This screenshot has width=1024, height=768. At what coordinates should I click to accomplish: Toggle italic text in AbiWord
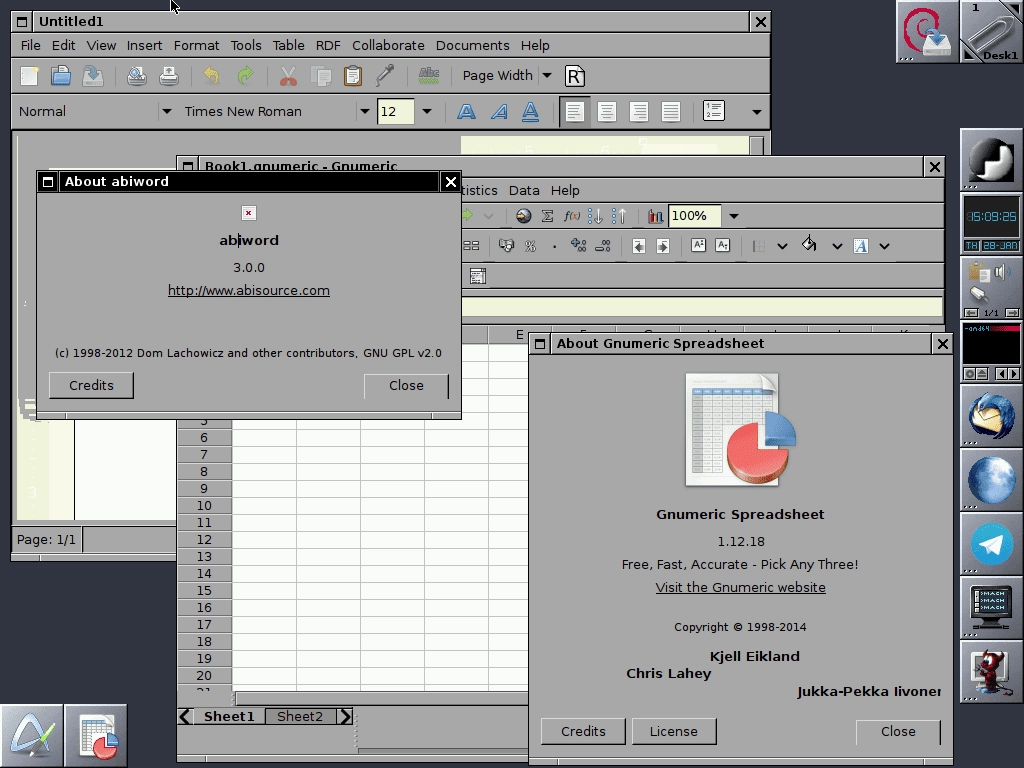[499, 112]
